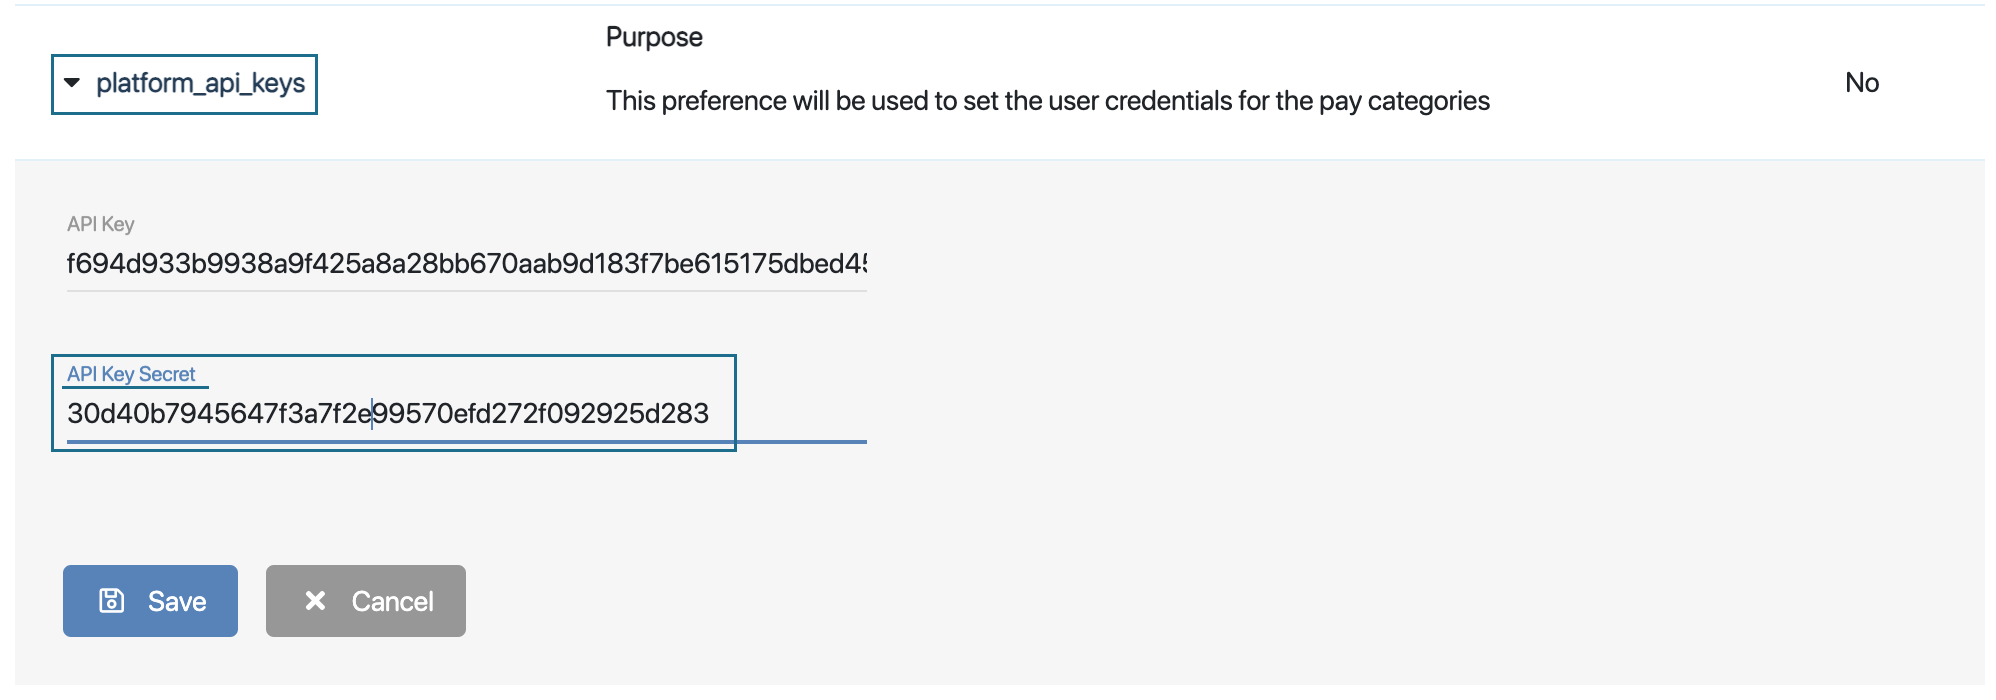Cancel editing the API keys

tap(365, 601)
